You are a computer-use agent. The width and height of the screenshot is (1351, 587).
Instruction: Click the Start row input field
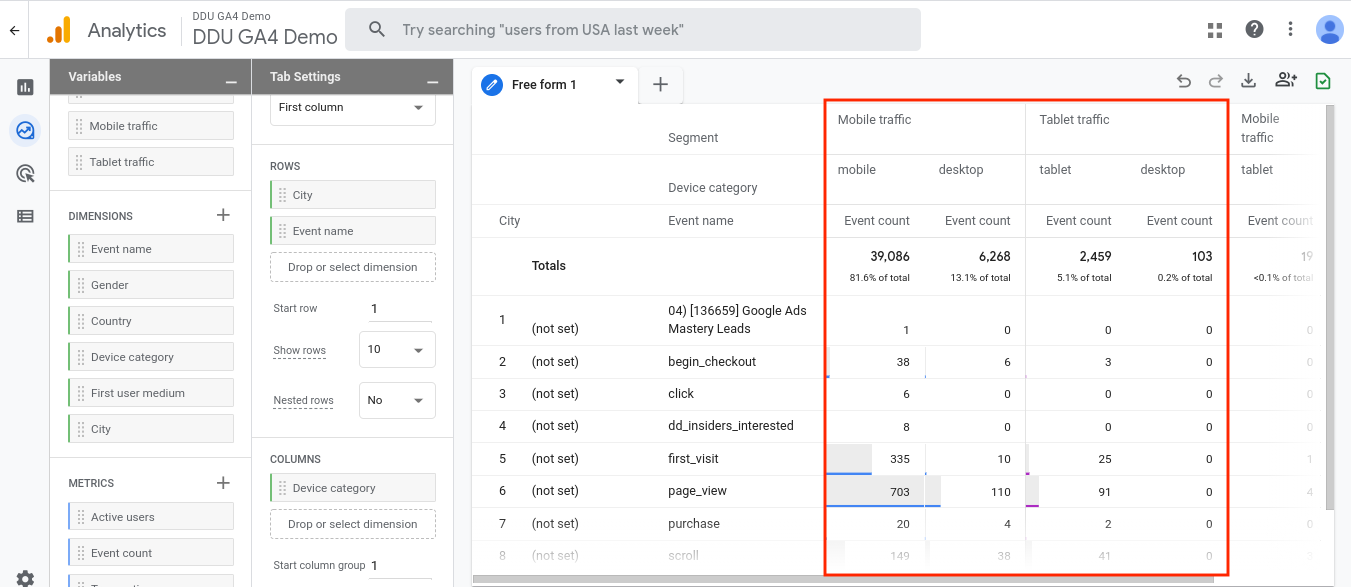coord(400,309)
